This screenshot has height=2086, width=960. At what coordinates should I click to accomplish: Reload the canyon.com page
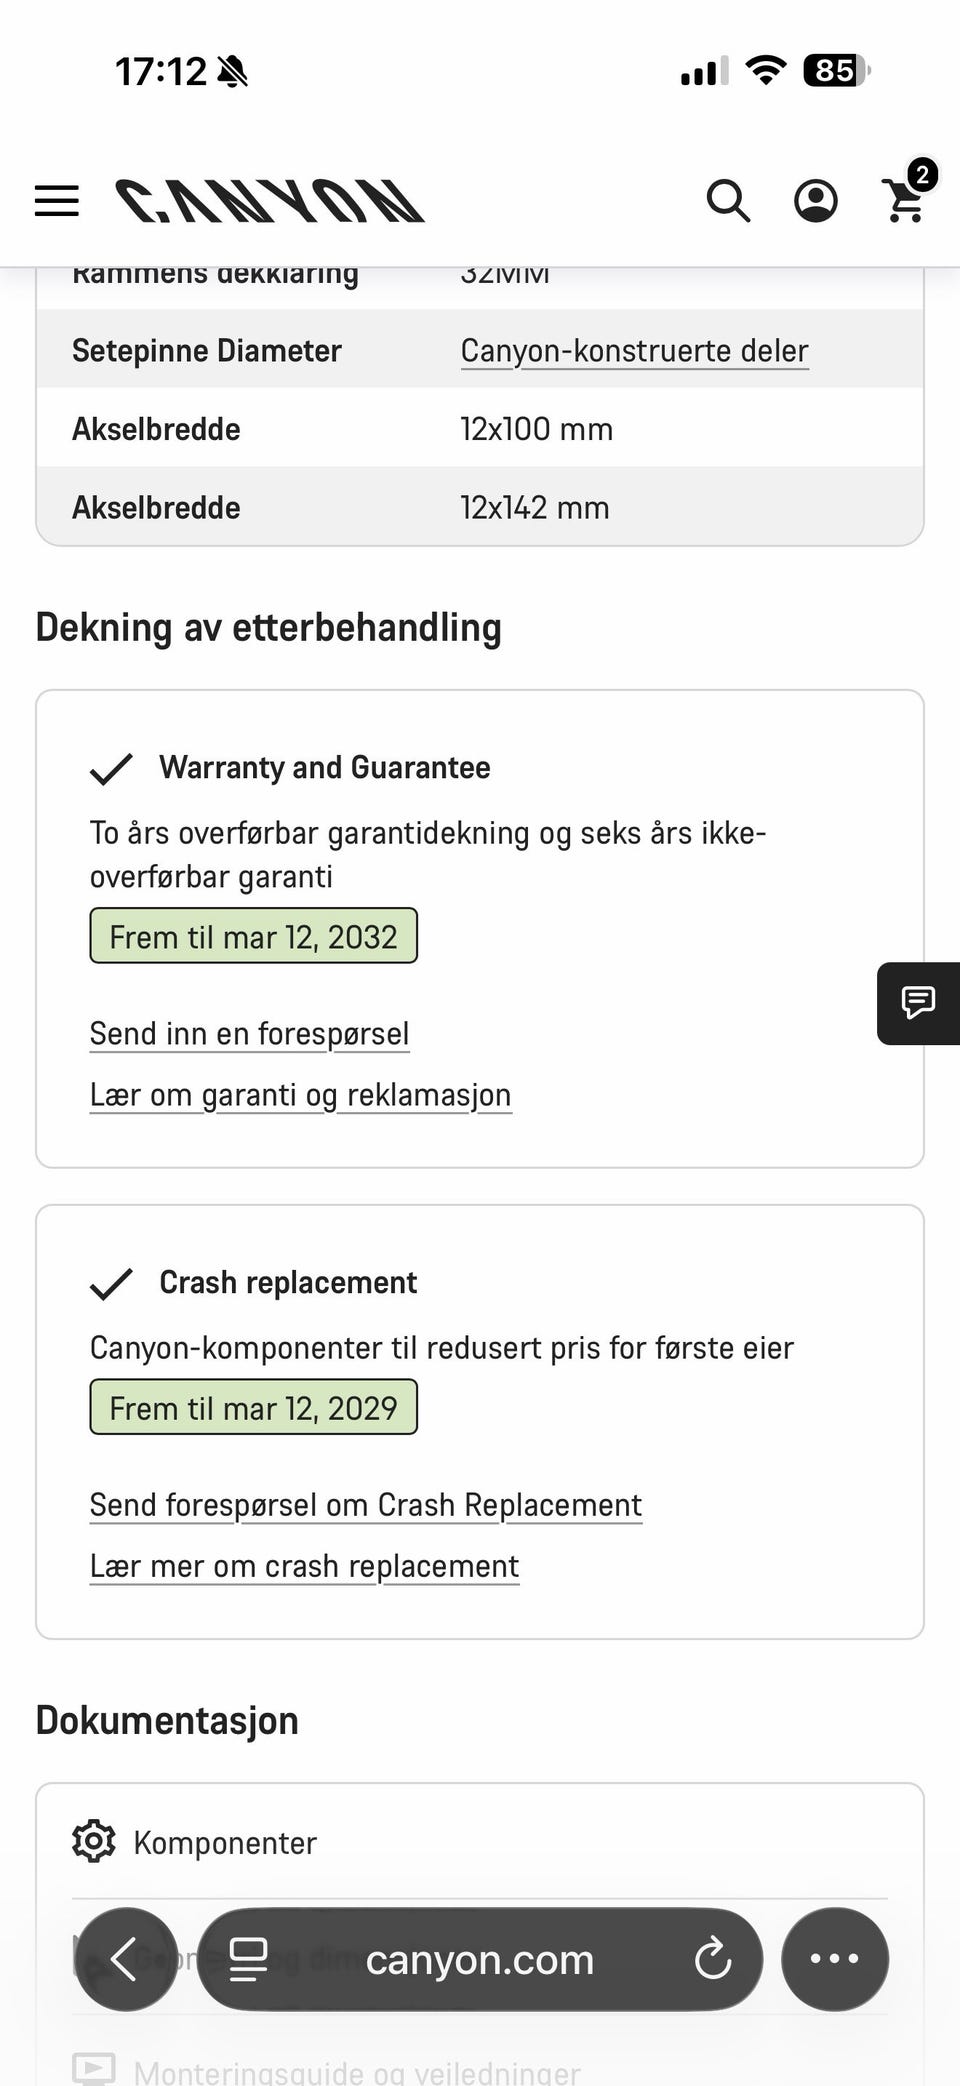tap(713, 1959)
